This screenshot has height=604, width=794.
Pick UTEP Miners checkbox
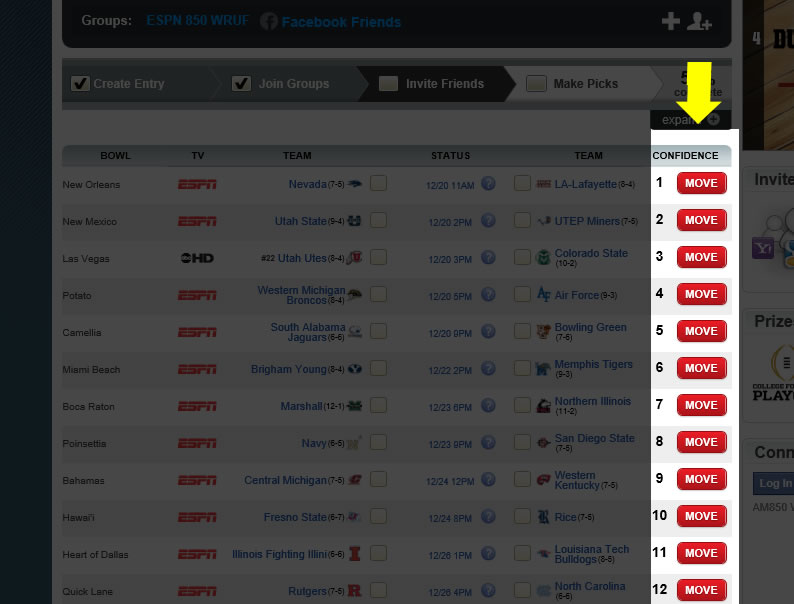pos(522,220)
